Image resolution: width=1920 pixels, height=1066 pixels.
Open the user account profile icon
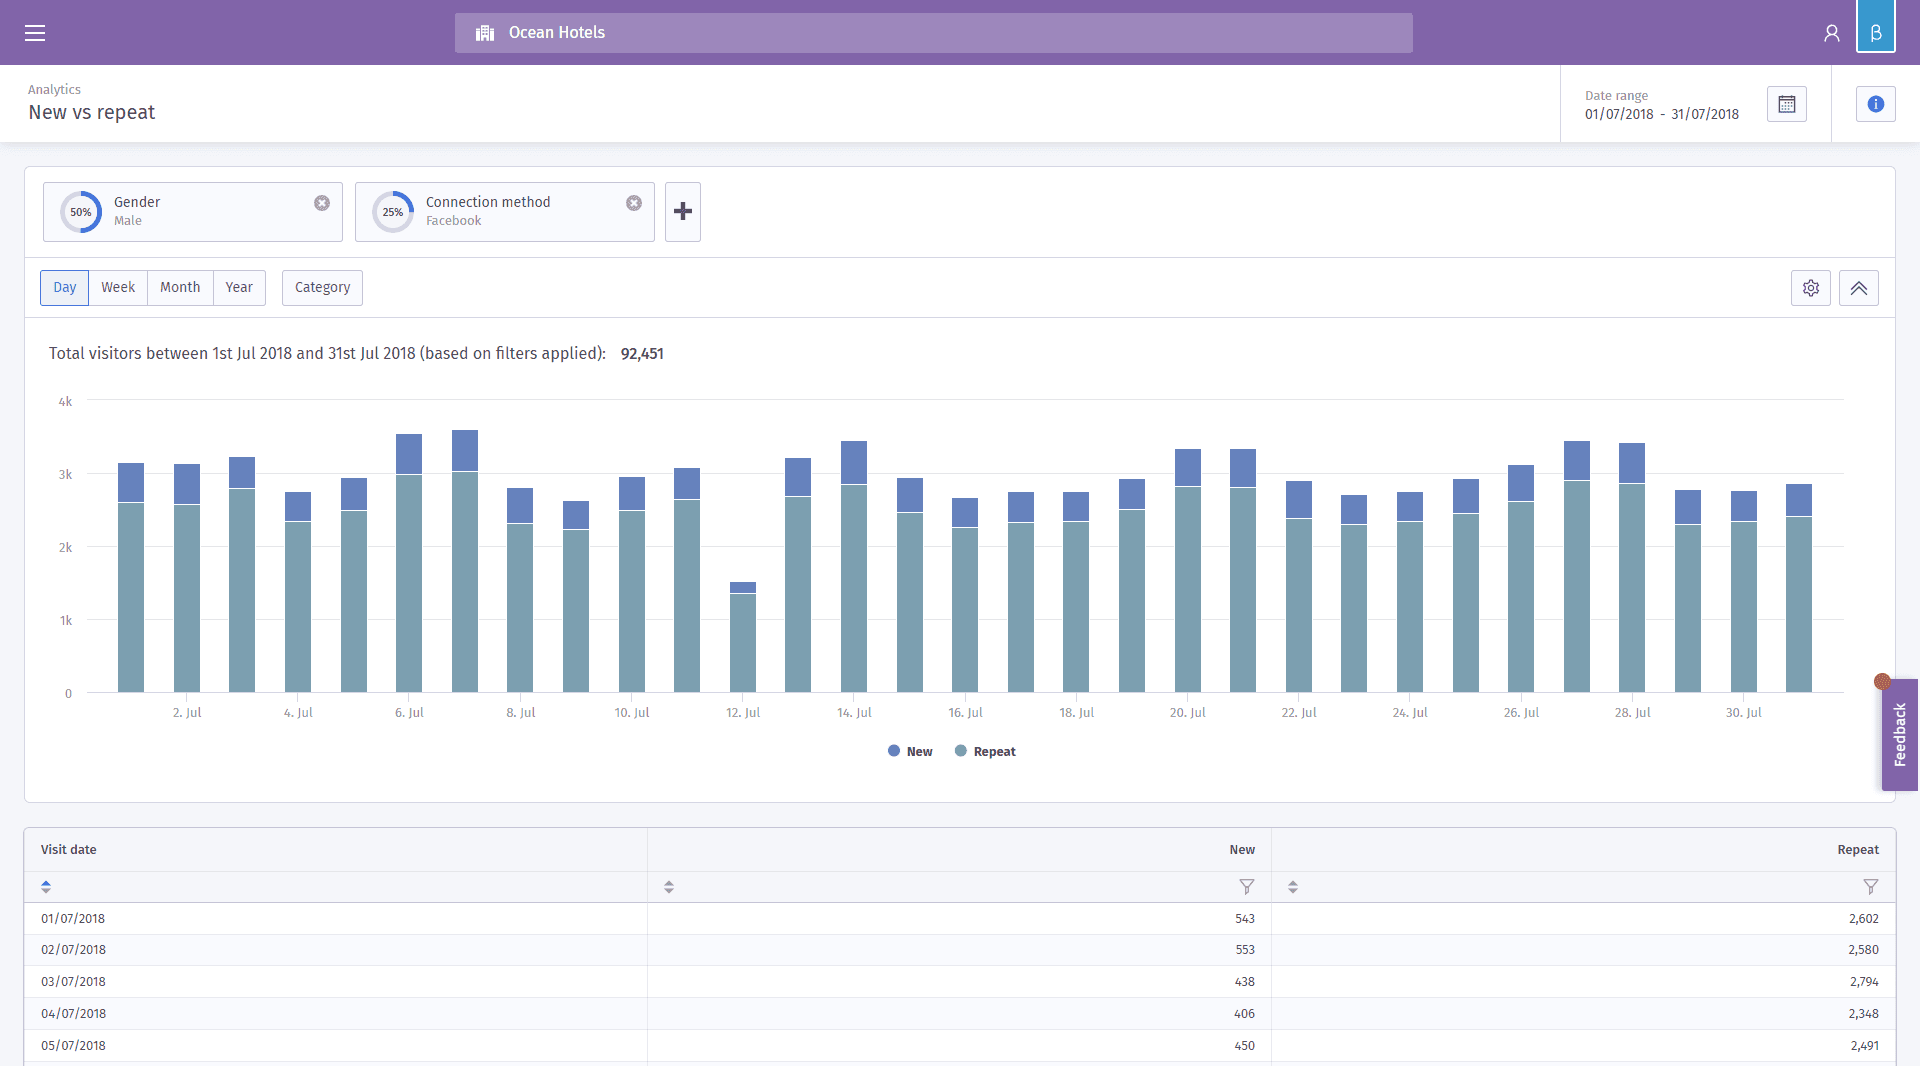coord(1831,33)
